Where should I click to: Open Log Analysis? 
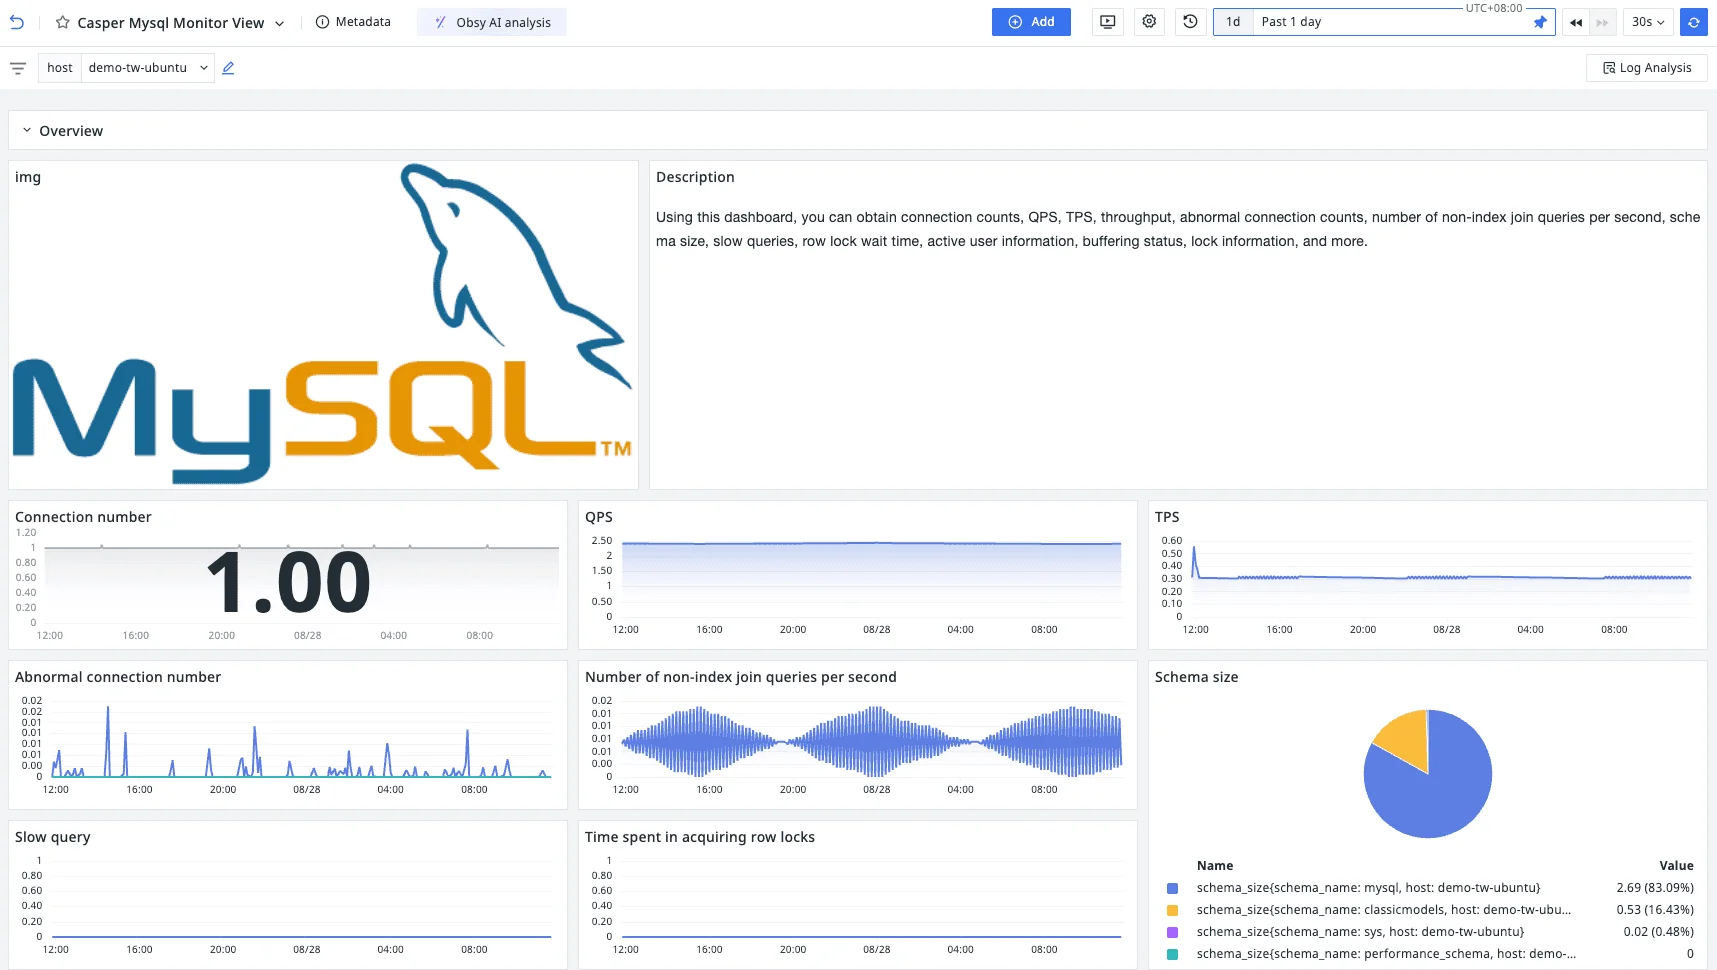(x=1646, y=68)
